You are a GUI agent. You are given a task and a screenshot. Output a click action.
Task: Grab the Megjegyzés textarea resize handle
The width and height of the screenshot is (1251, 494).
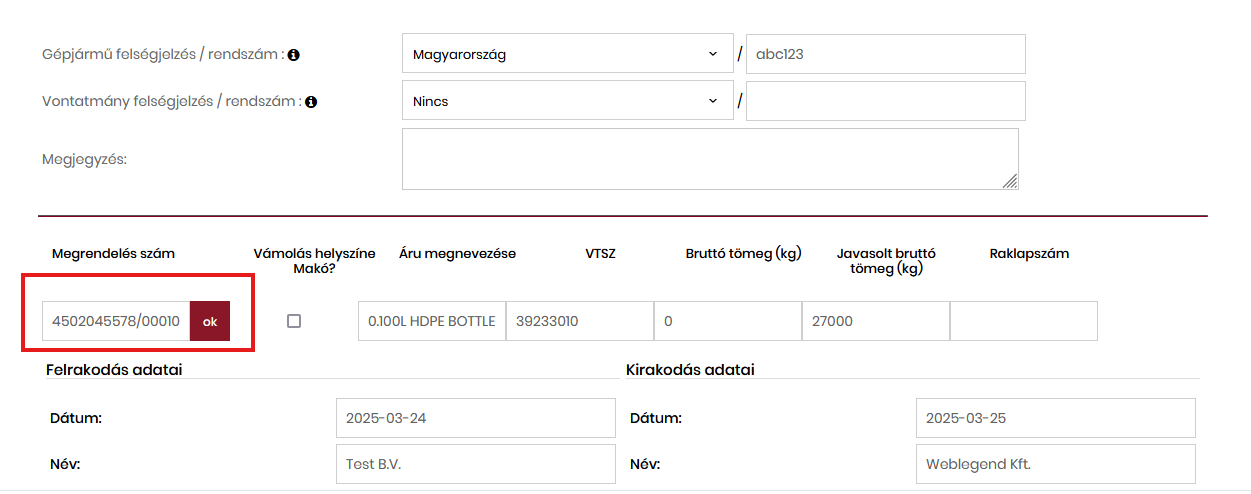pyautogui.click(x=1010, y=181)
